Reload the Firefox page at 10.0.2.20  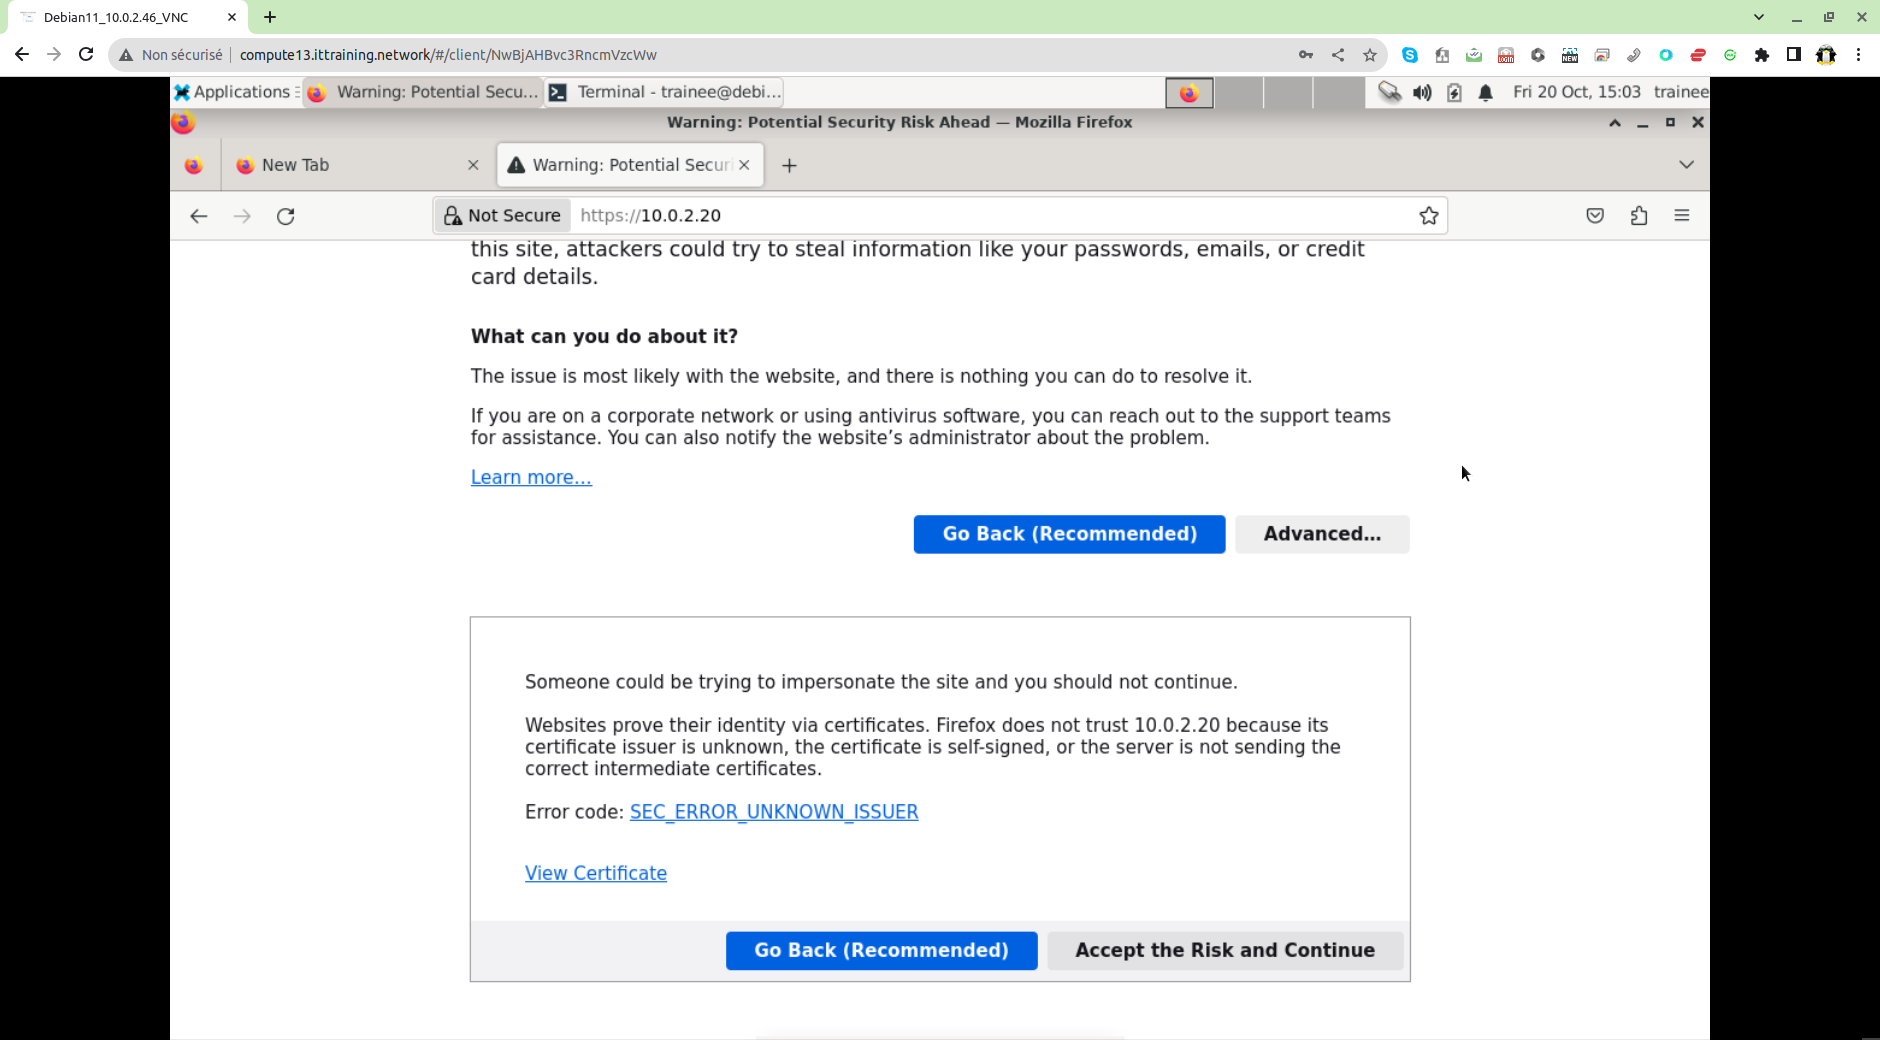286,216
